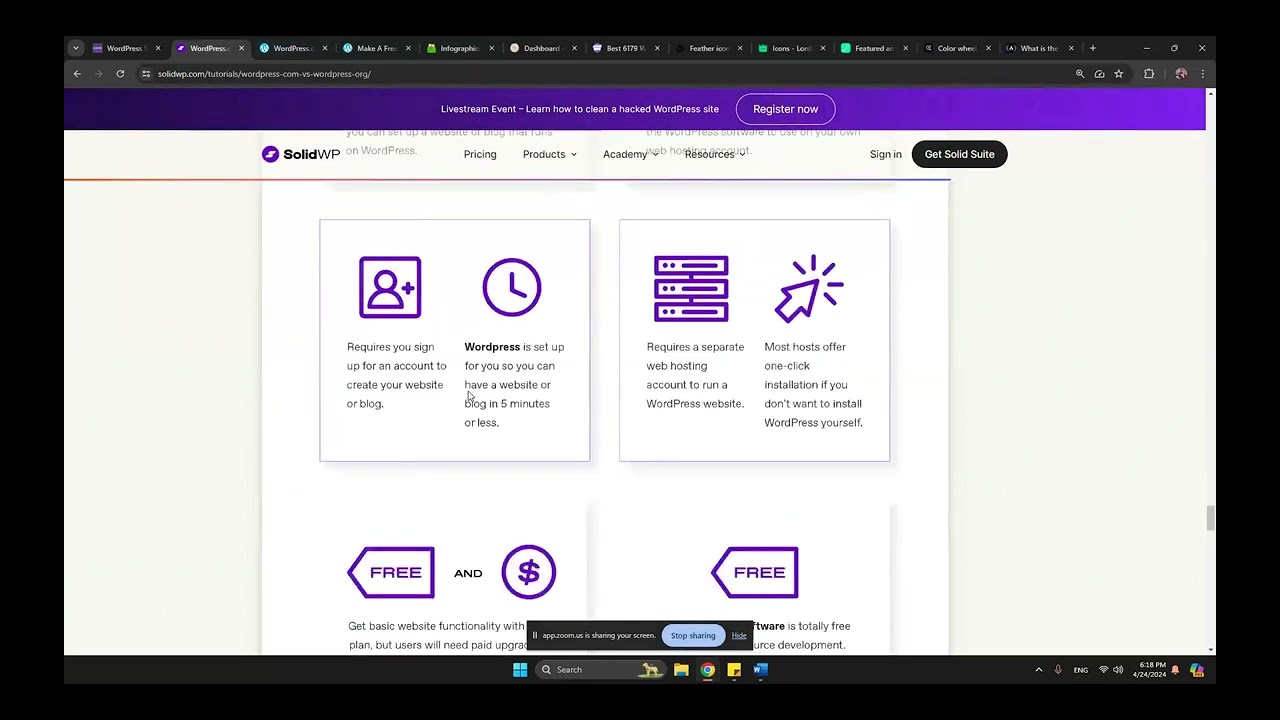This screenshot has width=1280, height=720.
Task: Click the Wi-Fi network icon in the tray
Action: [1104, 670]
